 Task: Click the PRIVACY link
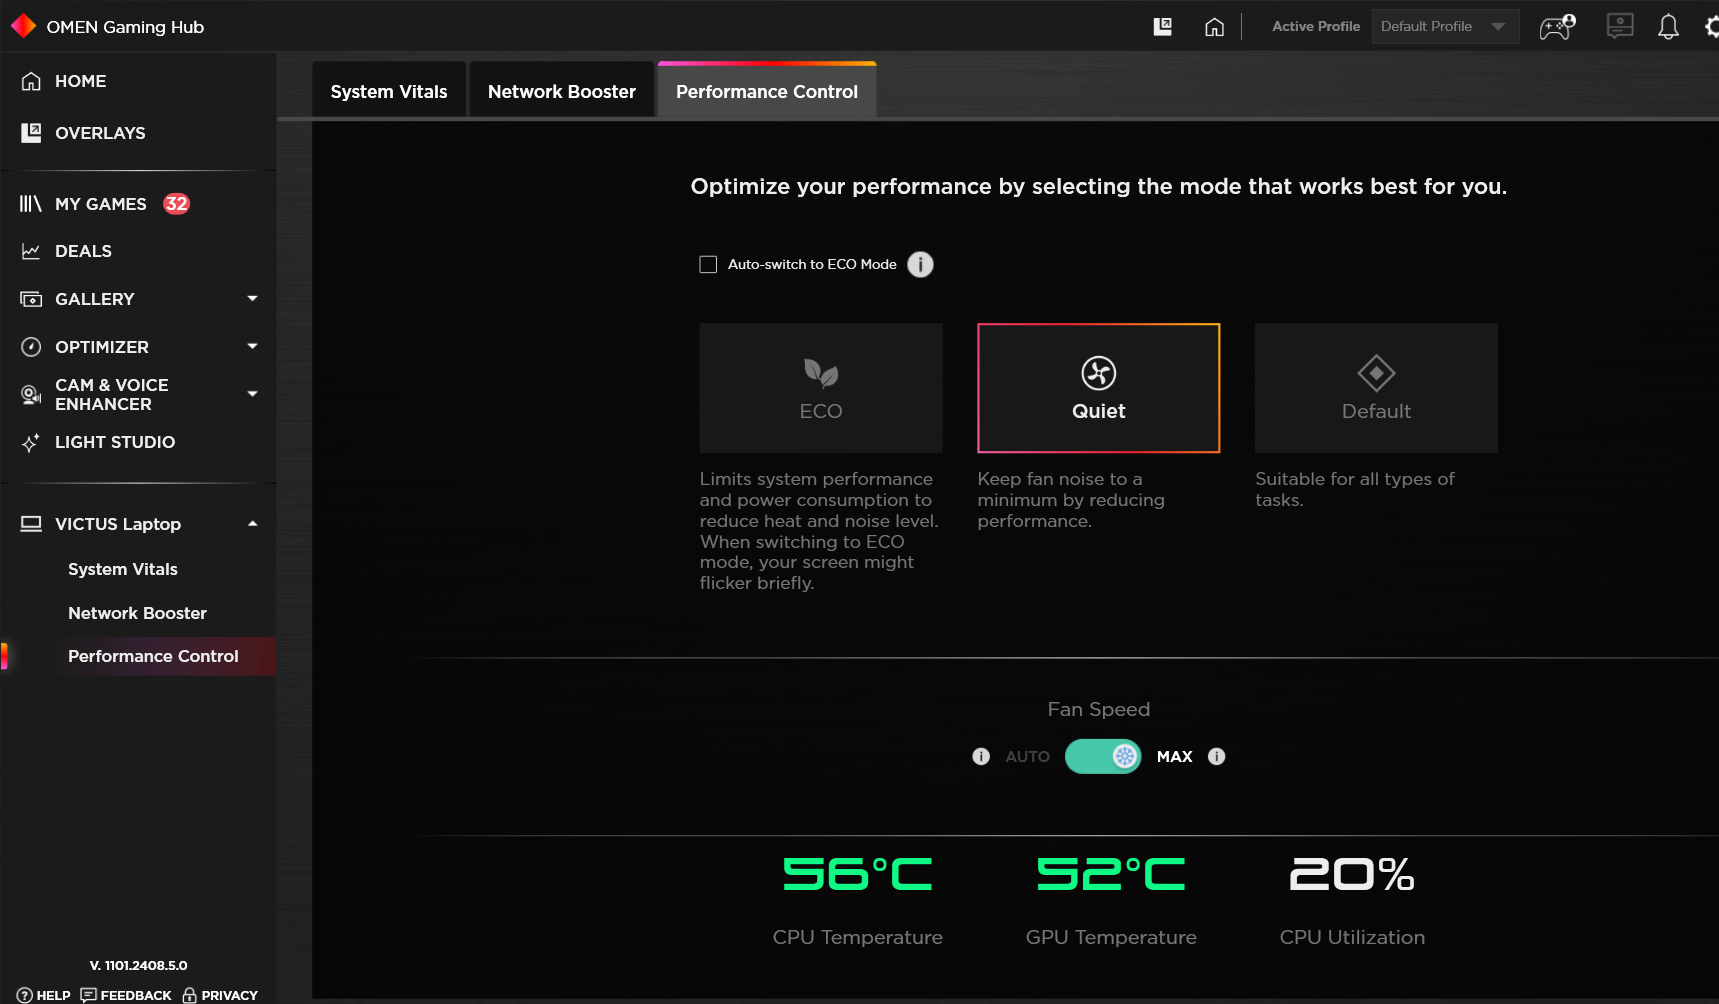tap(229, 995)
